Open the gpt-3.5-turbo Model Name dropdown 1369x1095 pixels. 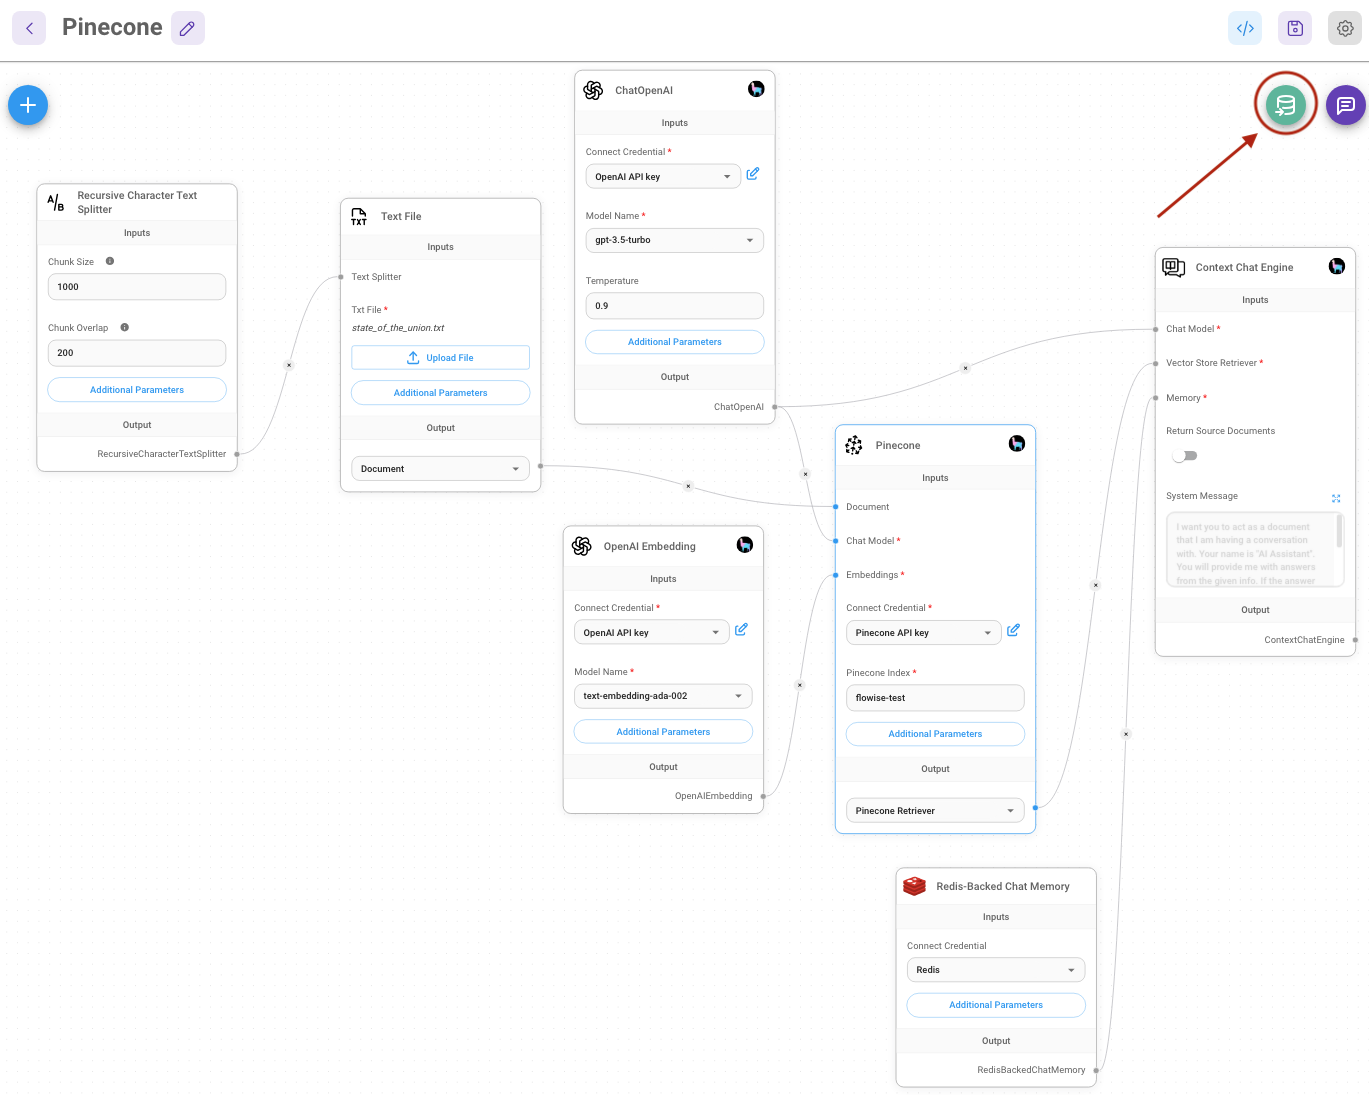click(x=674, y=240)
